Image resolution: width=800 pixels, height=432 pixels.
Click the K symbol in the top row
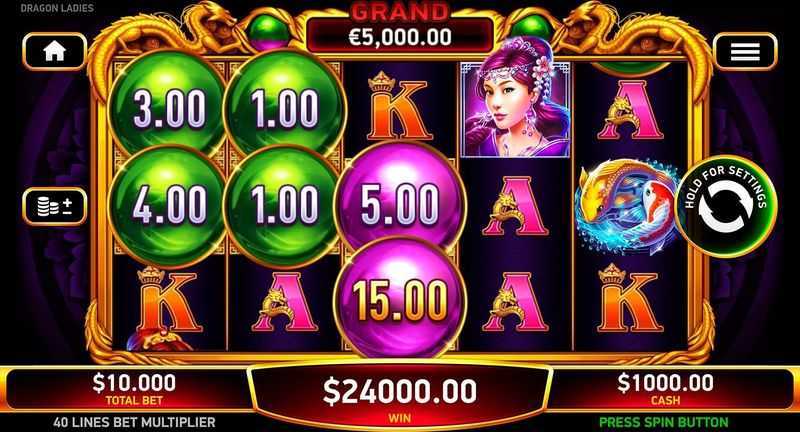400,106
